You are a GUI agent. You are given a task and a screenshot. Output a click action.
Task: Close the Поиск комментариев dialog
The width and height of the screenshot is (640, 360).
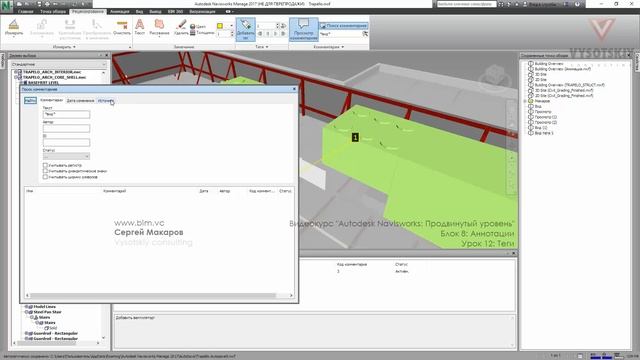point(294,89)
